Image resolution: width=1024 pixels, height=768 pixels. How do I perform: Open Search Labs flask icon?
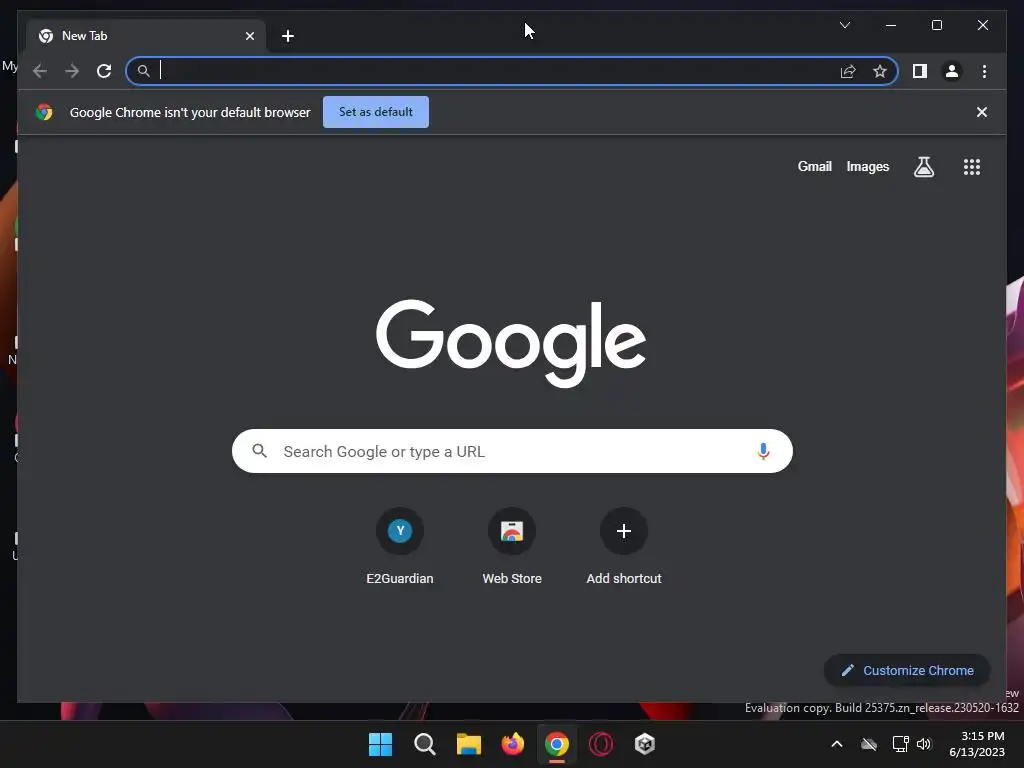click(x=923, y=167)
